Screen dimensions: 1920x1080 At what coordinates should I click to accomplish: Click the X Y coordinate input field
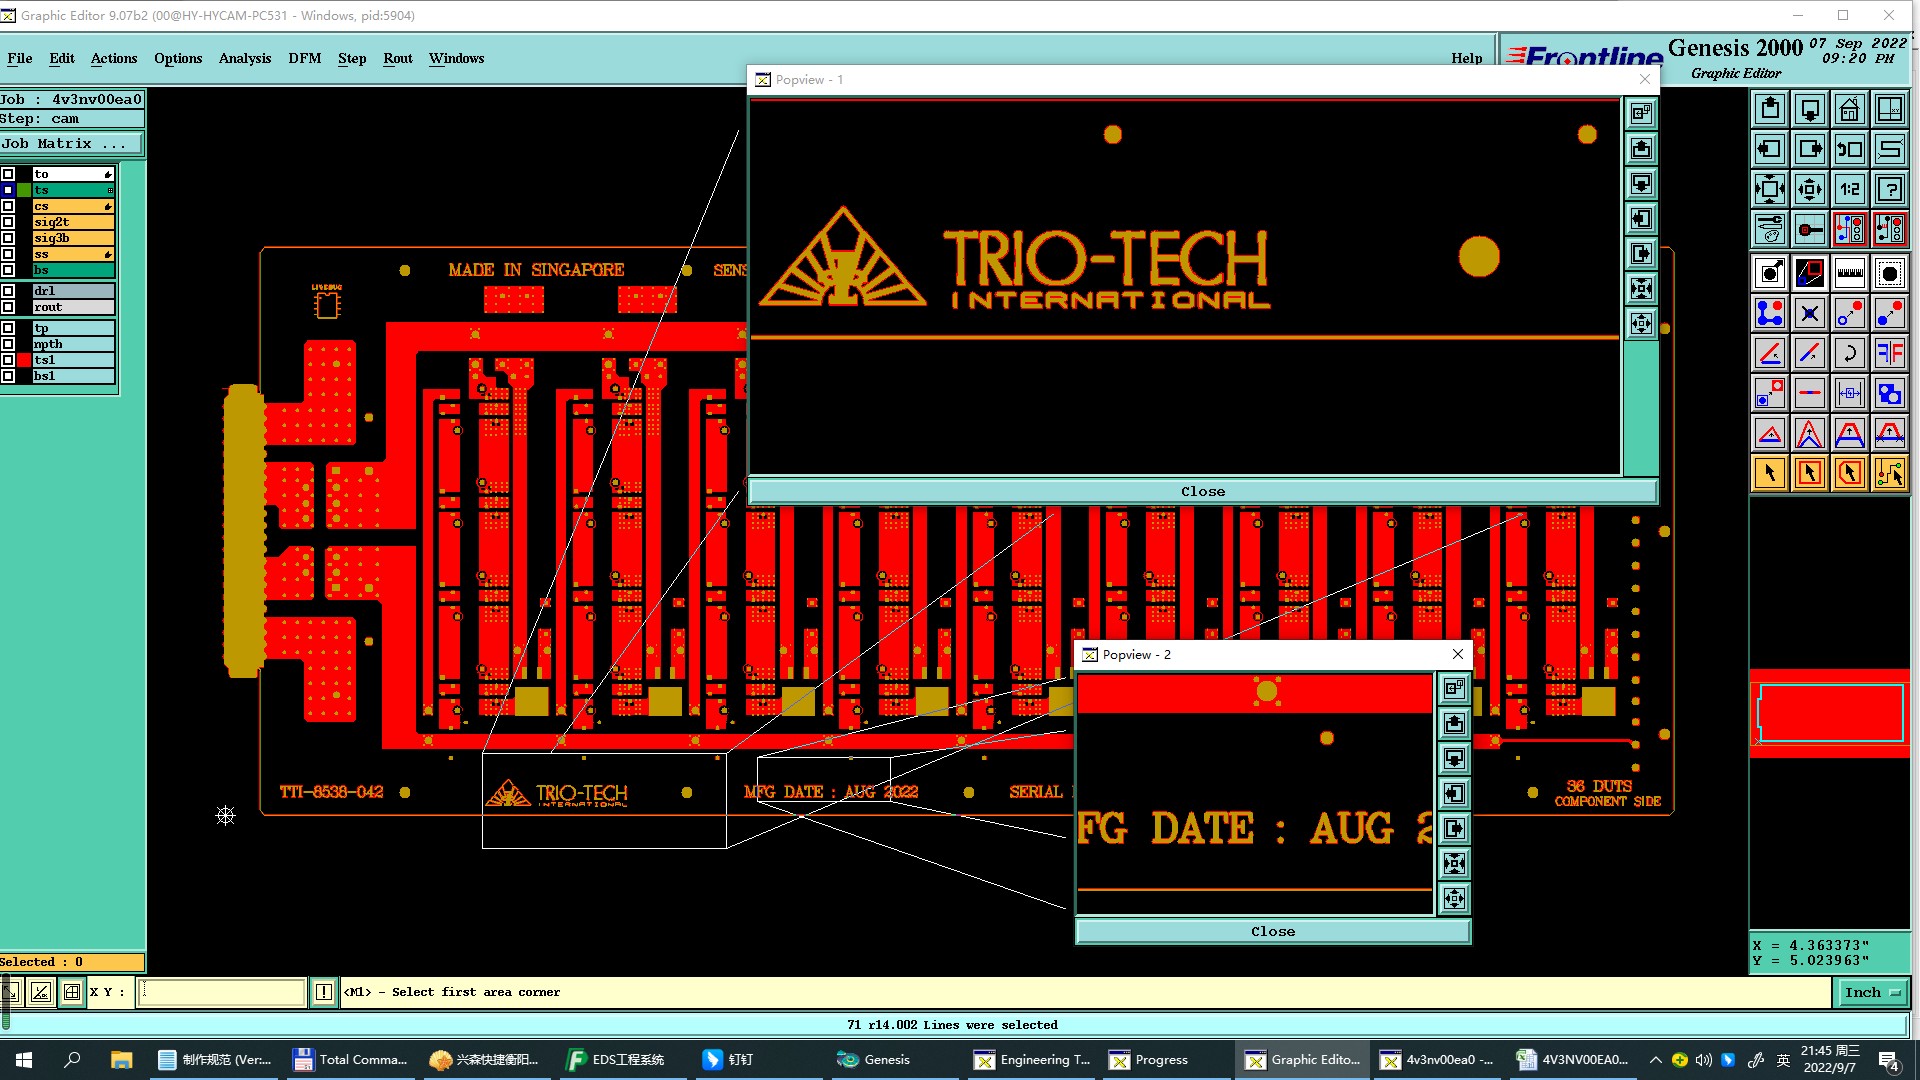(x=221, y=992)
